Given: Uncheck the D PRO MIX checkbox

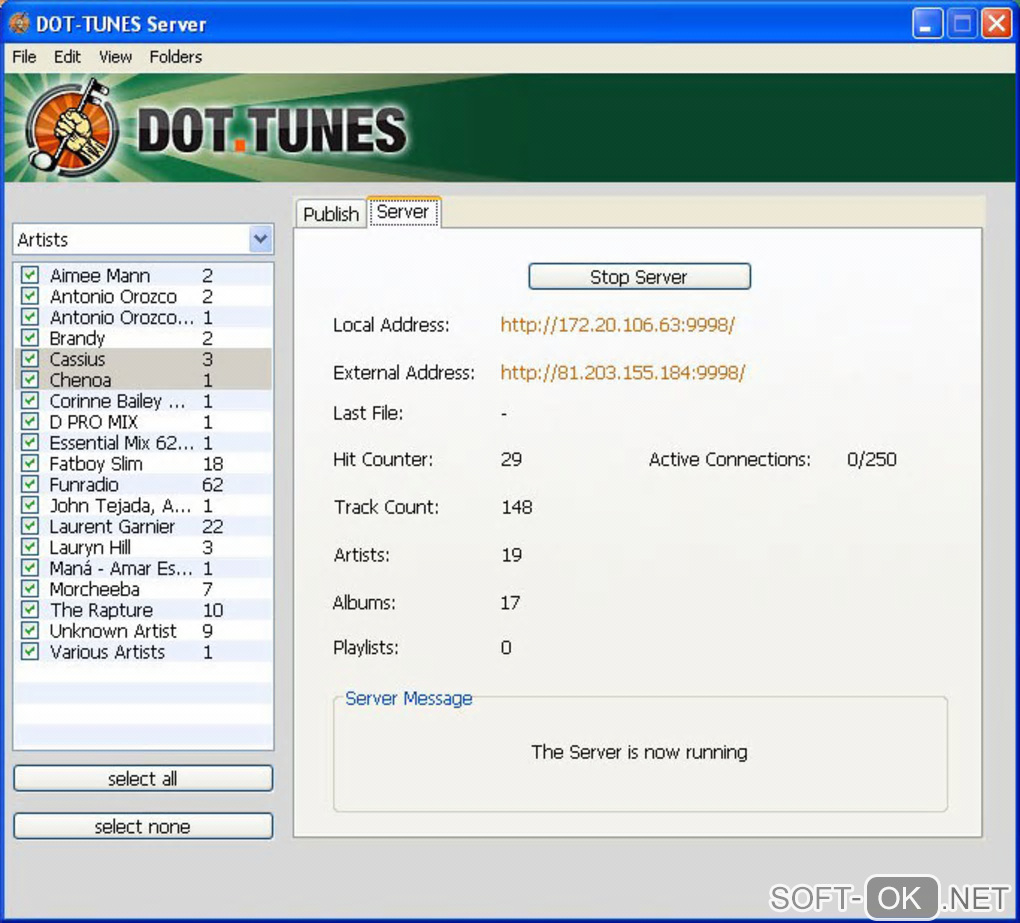Looking at the screenshot, I should (29, 421).
